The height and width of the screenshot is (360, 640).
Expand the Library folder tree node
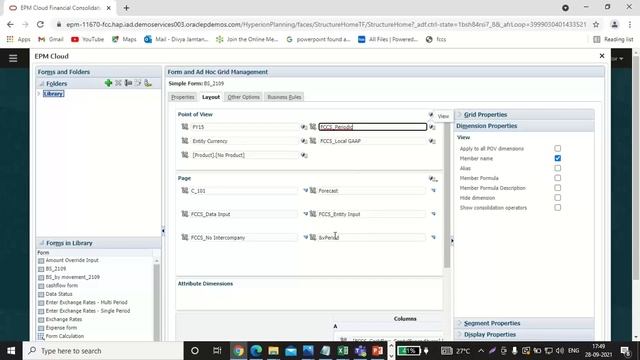(x=39, y=93)
